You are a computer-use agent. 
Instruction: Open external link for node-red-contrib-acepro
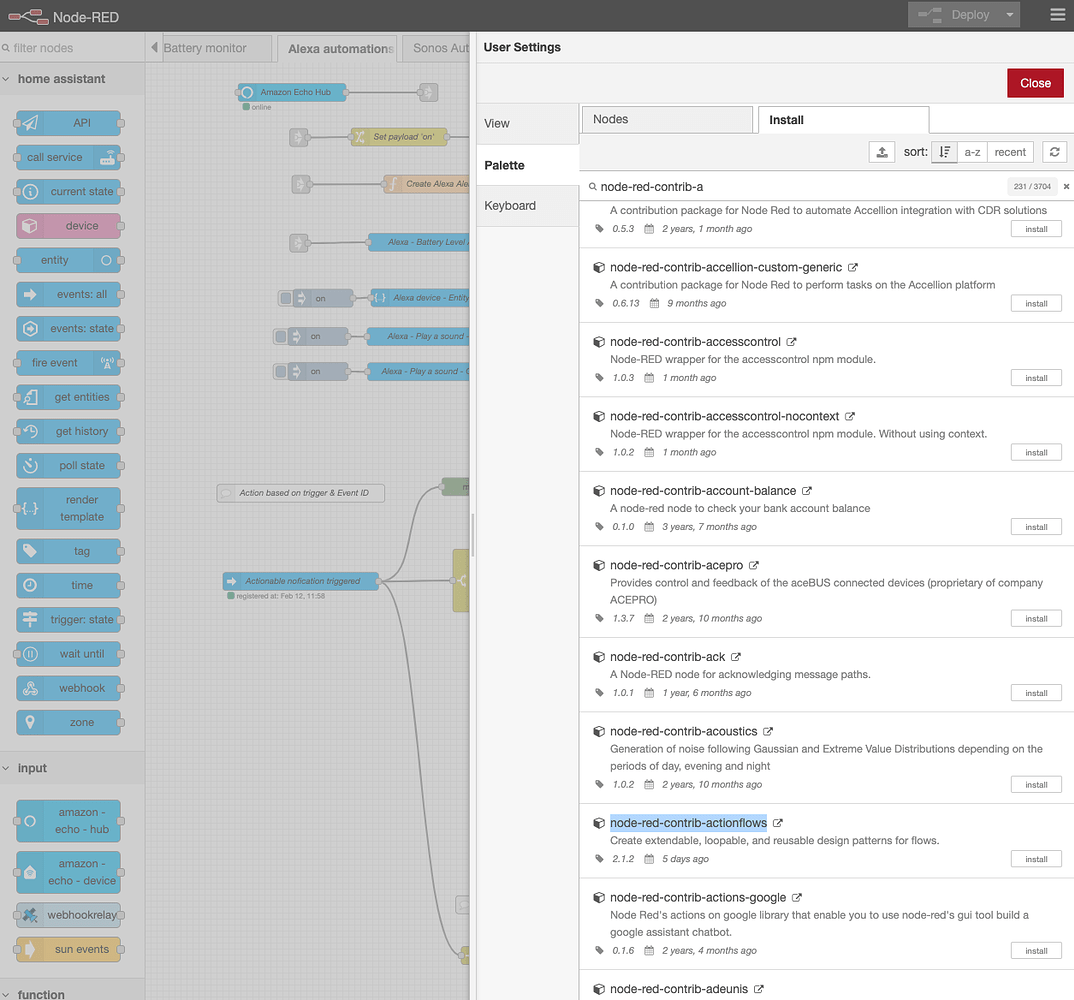click(753, 566)
